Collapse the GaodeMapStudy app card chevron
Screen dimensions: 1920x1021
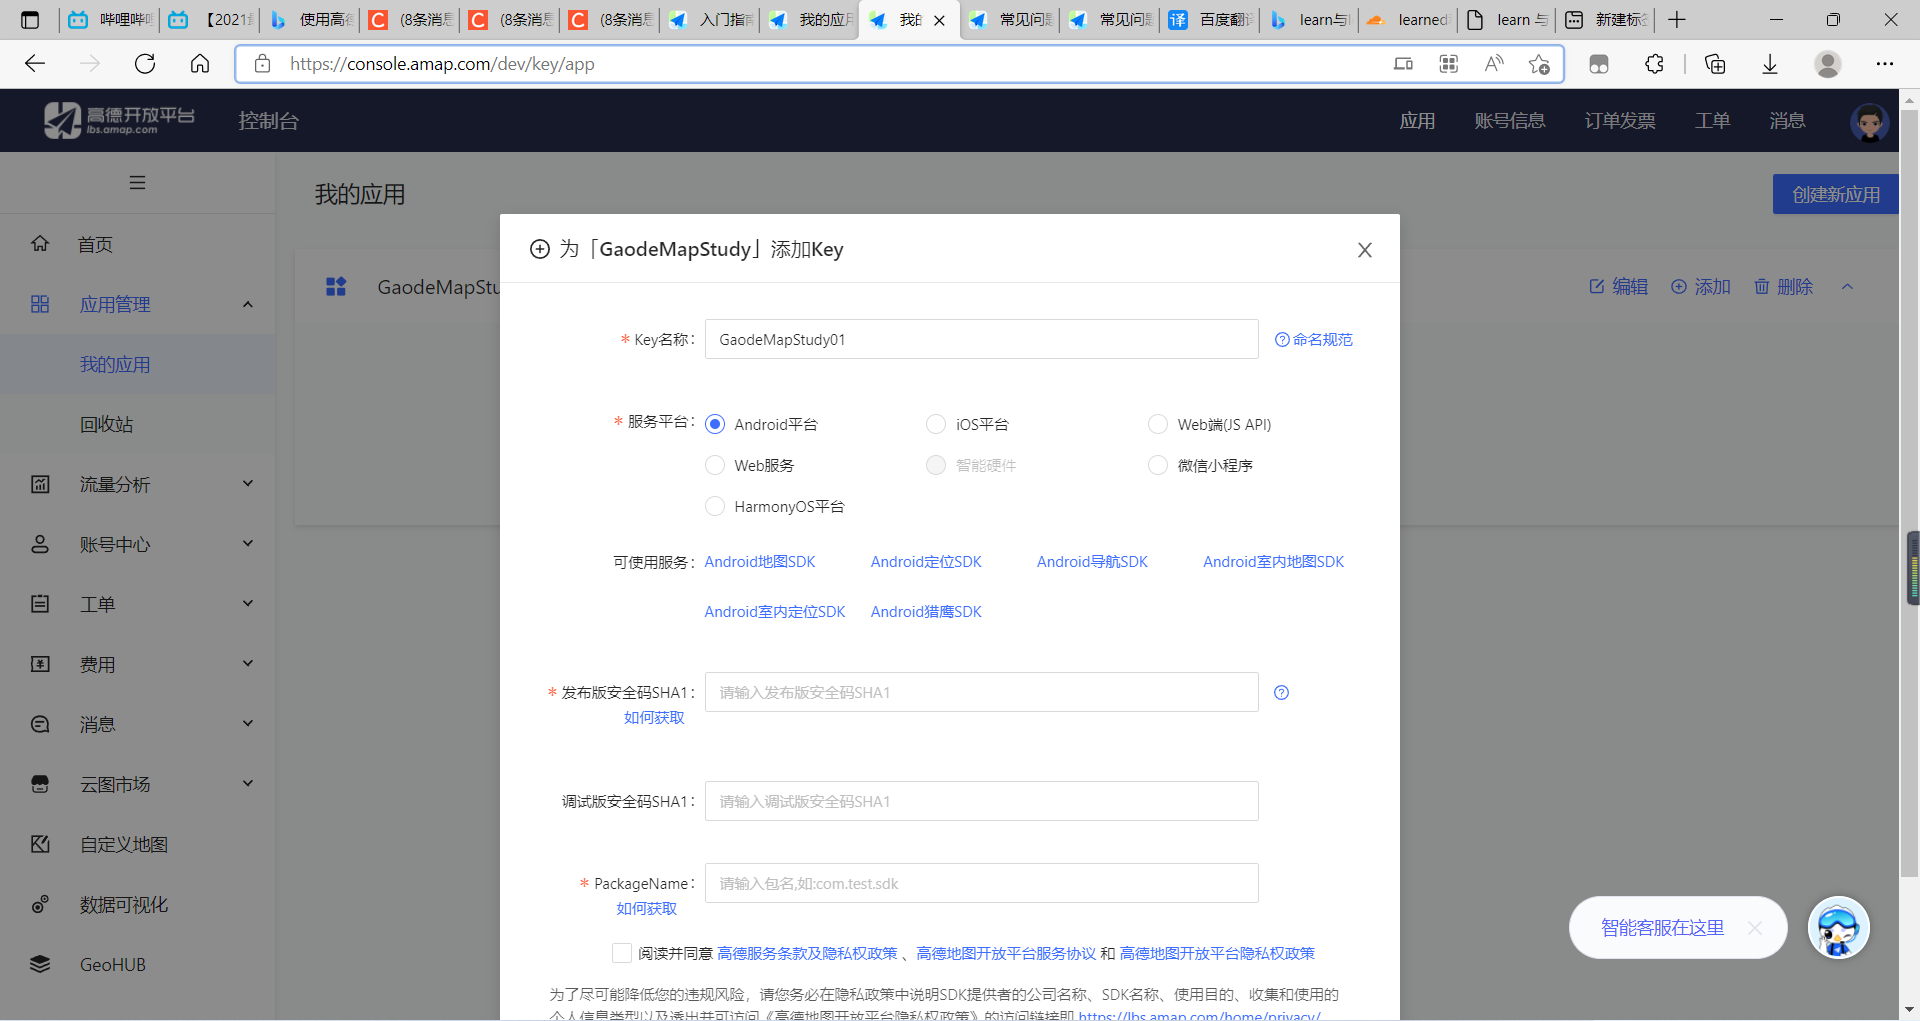pos(1847,287)
